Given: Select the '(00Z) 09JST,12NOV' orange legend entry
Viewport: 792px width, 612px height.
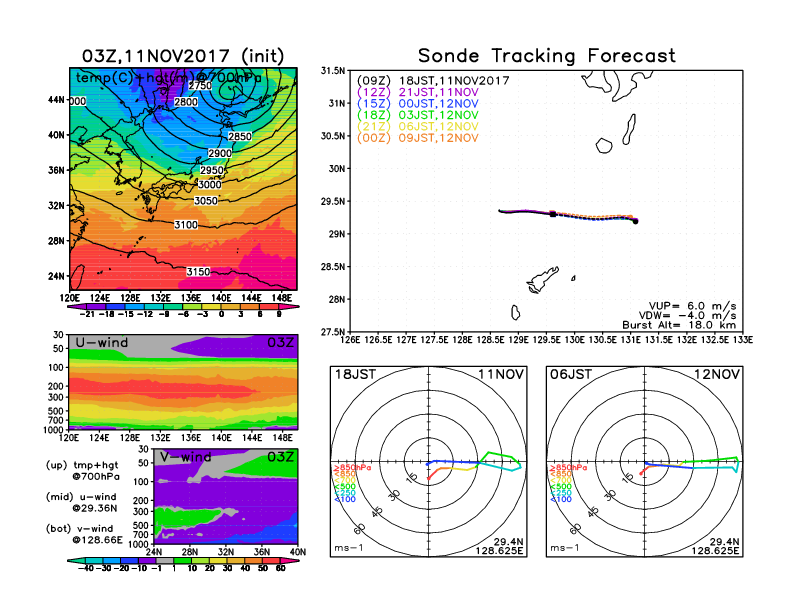Looking at the screenshot, I should point(418,138).
